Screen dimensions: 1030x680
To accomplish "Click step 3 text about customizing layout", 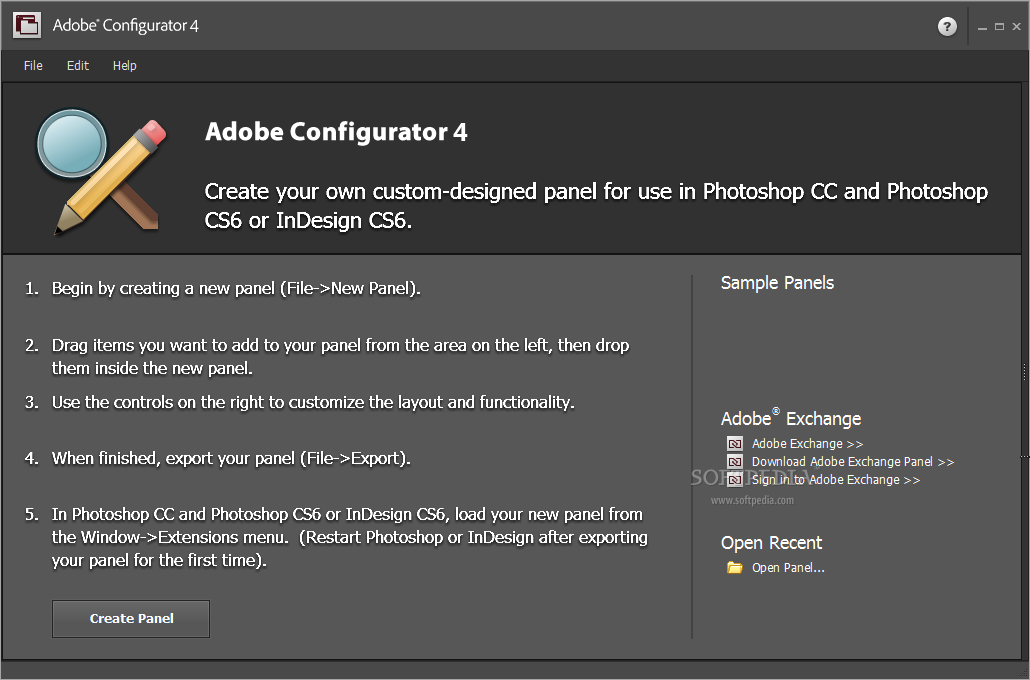I will coord(313,402).
